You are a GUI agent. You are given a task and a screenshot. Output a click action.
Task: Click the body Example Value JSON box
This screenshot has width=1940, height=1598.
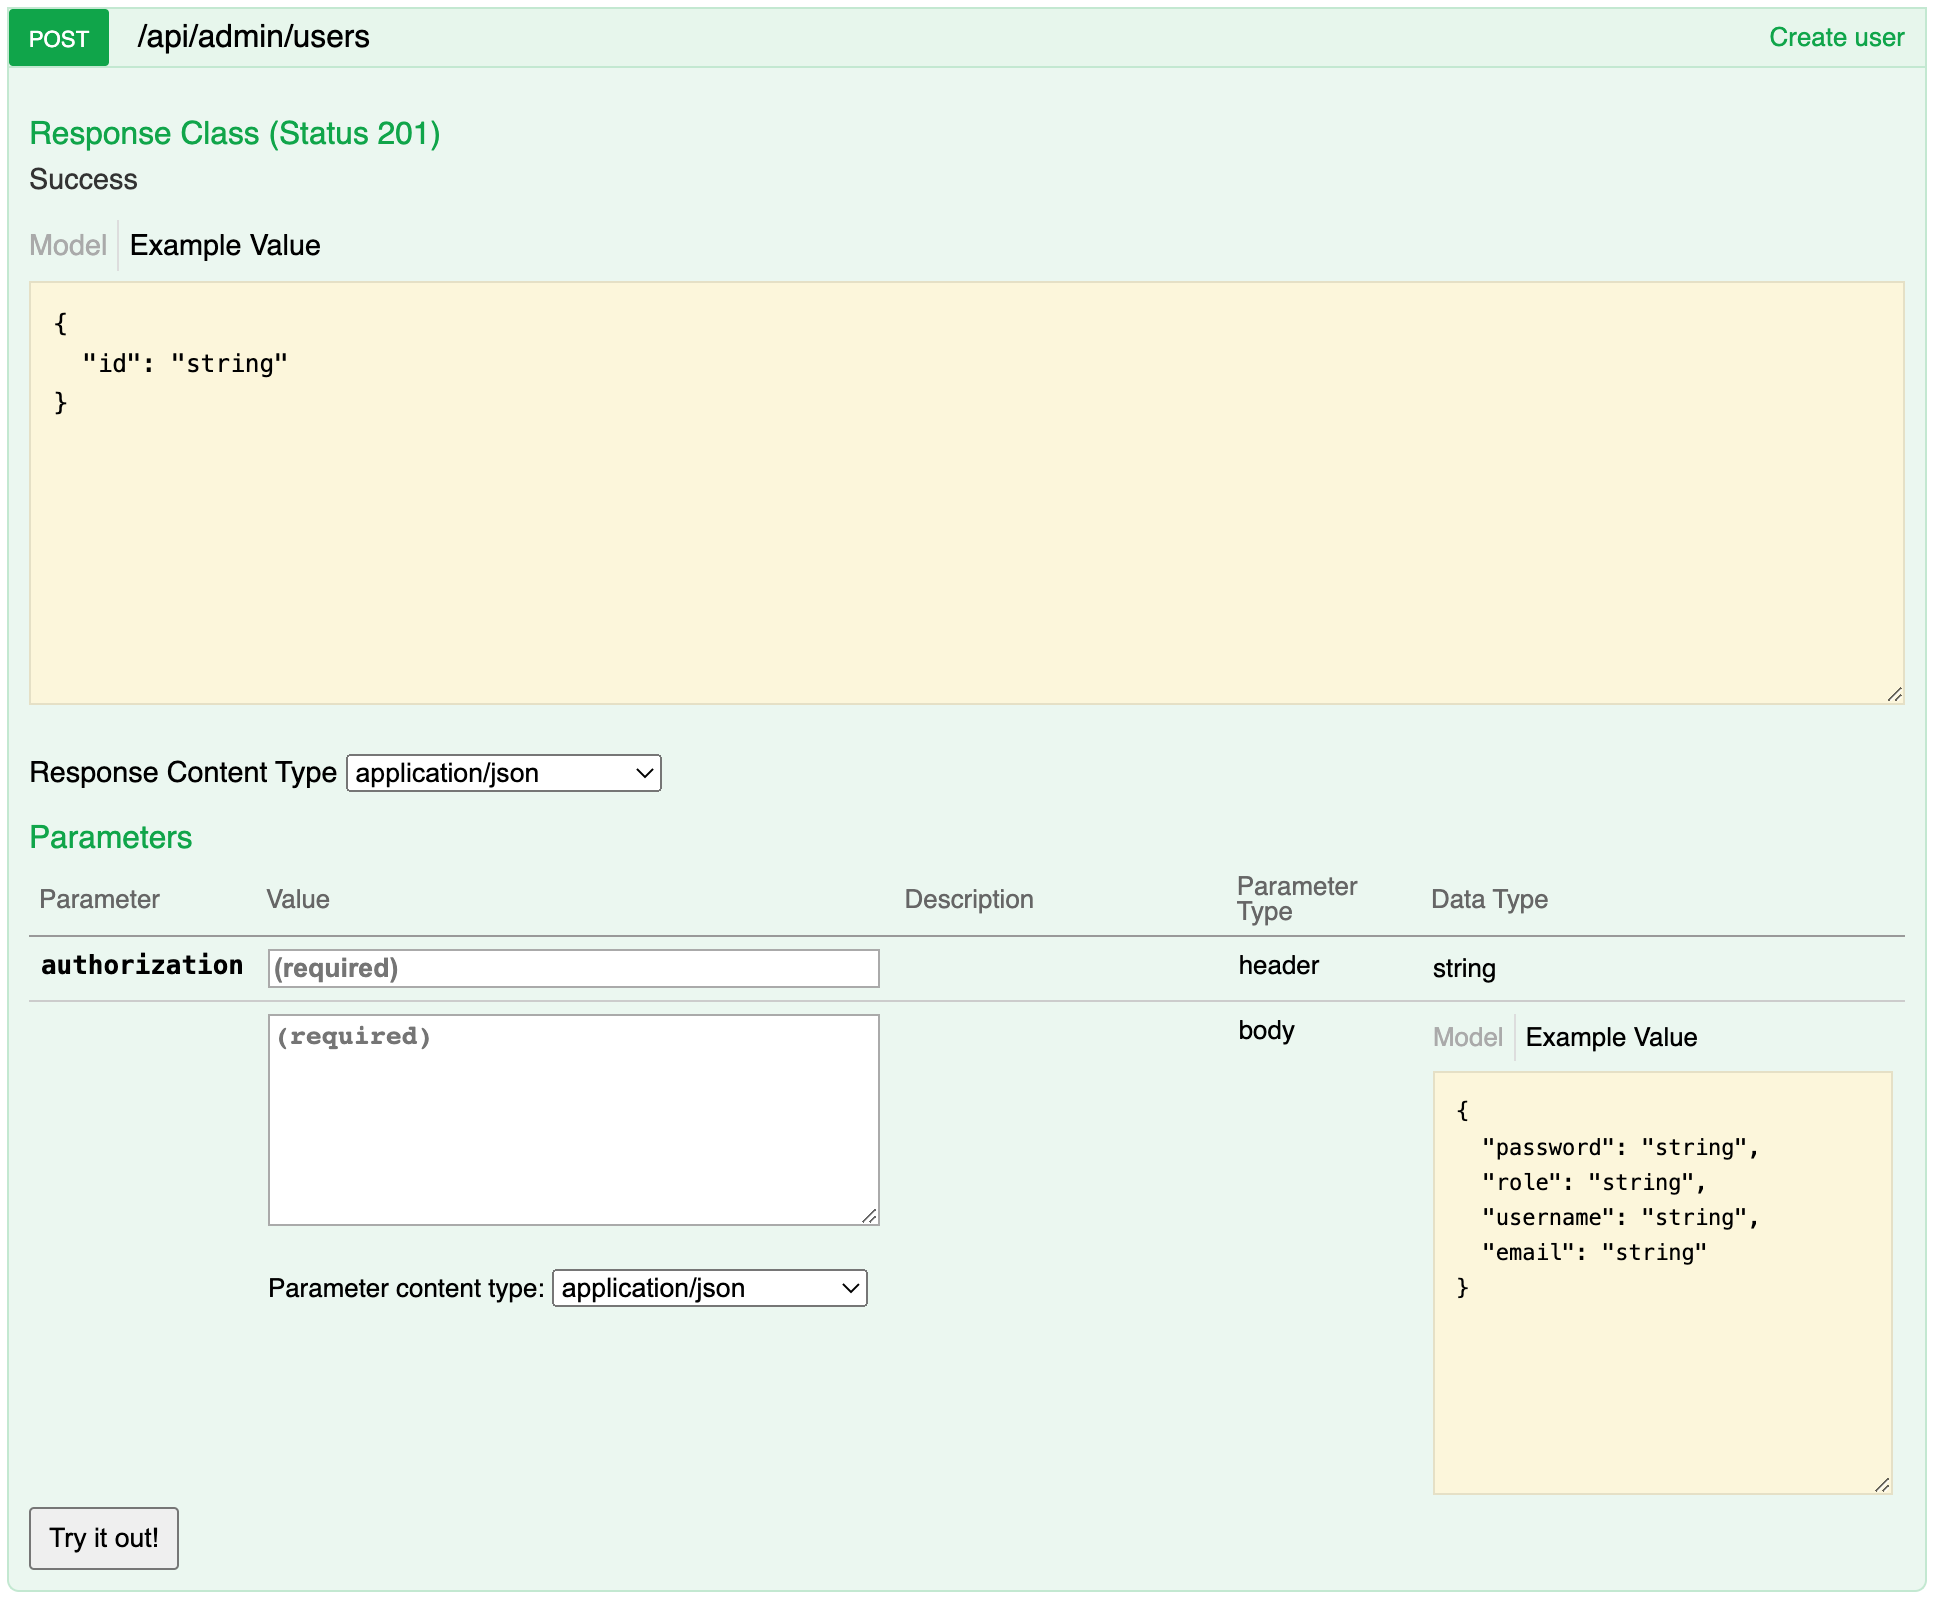click(x=1660, y=1280)
